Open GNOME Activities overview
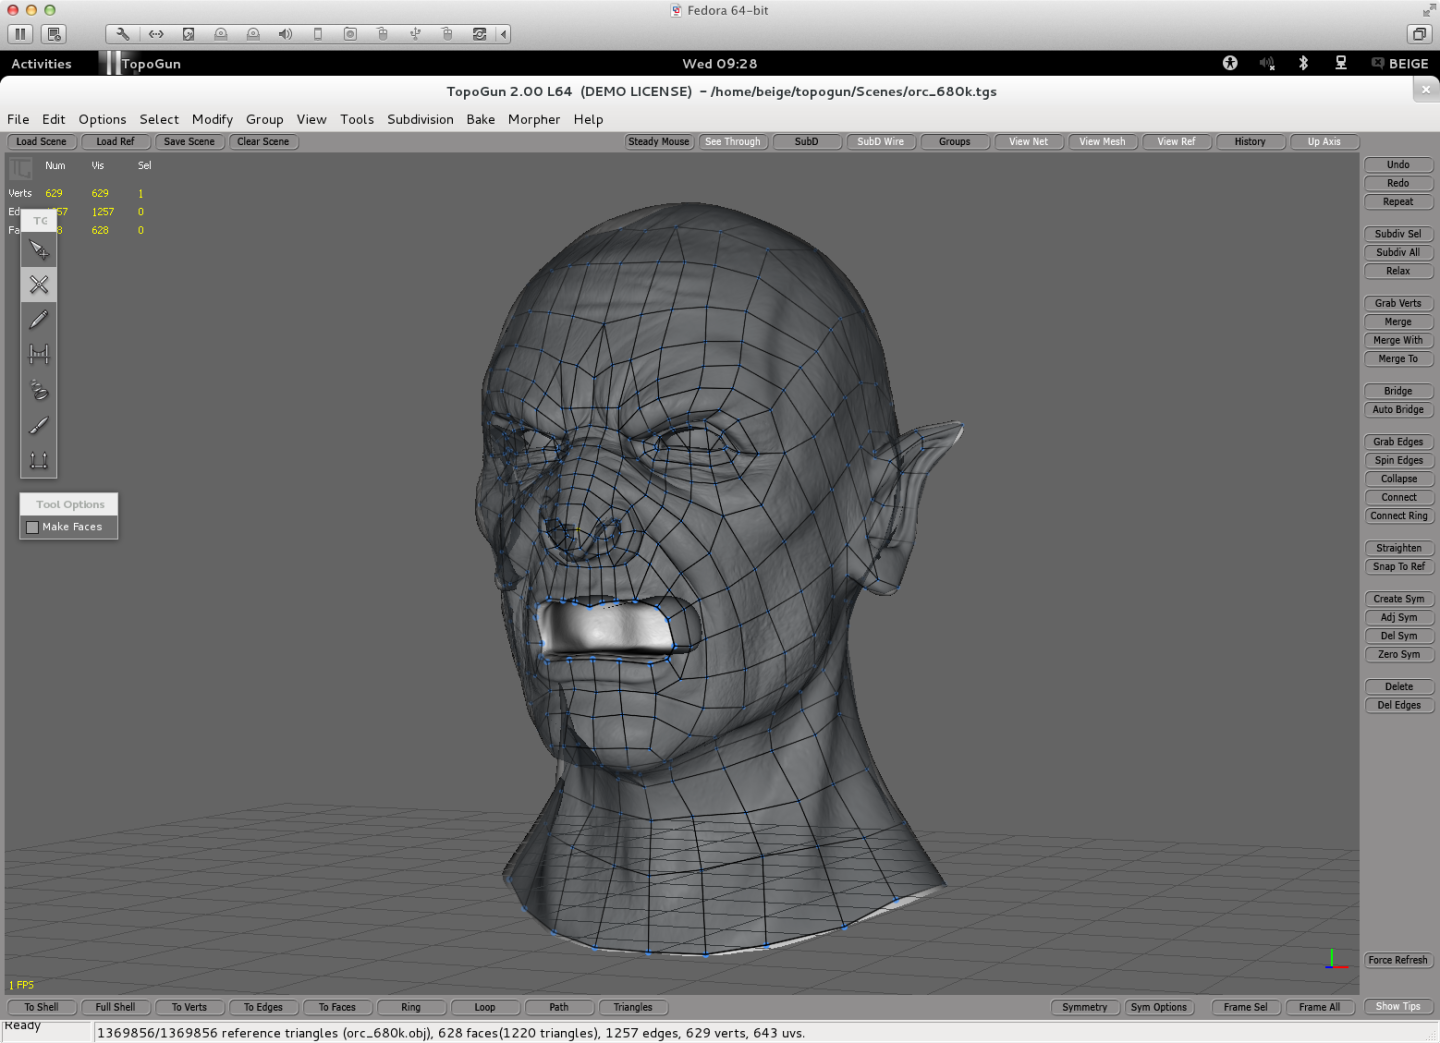 [41, 63]
